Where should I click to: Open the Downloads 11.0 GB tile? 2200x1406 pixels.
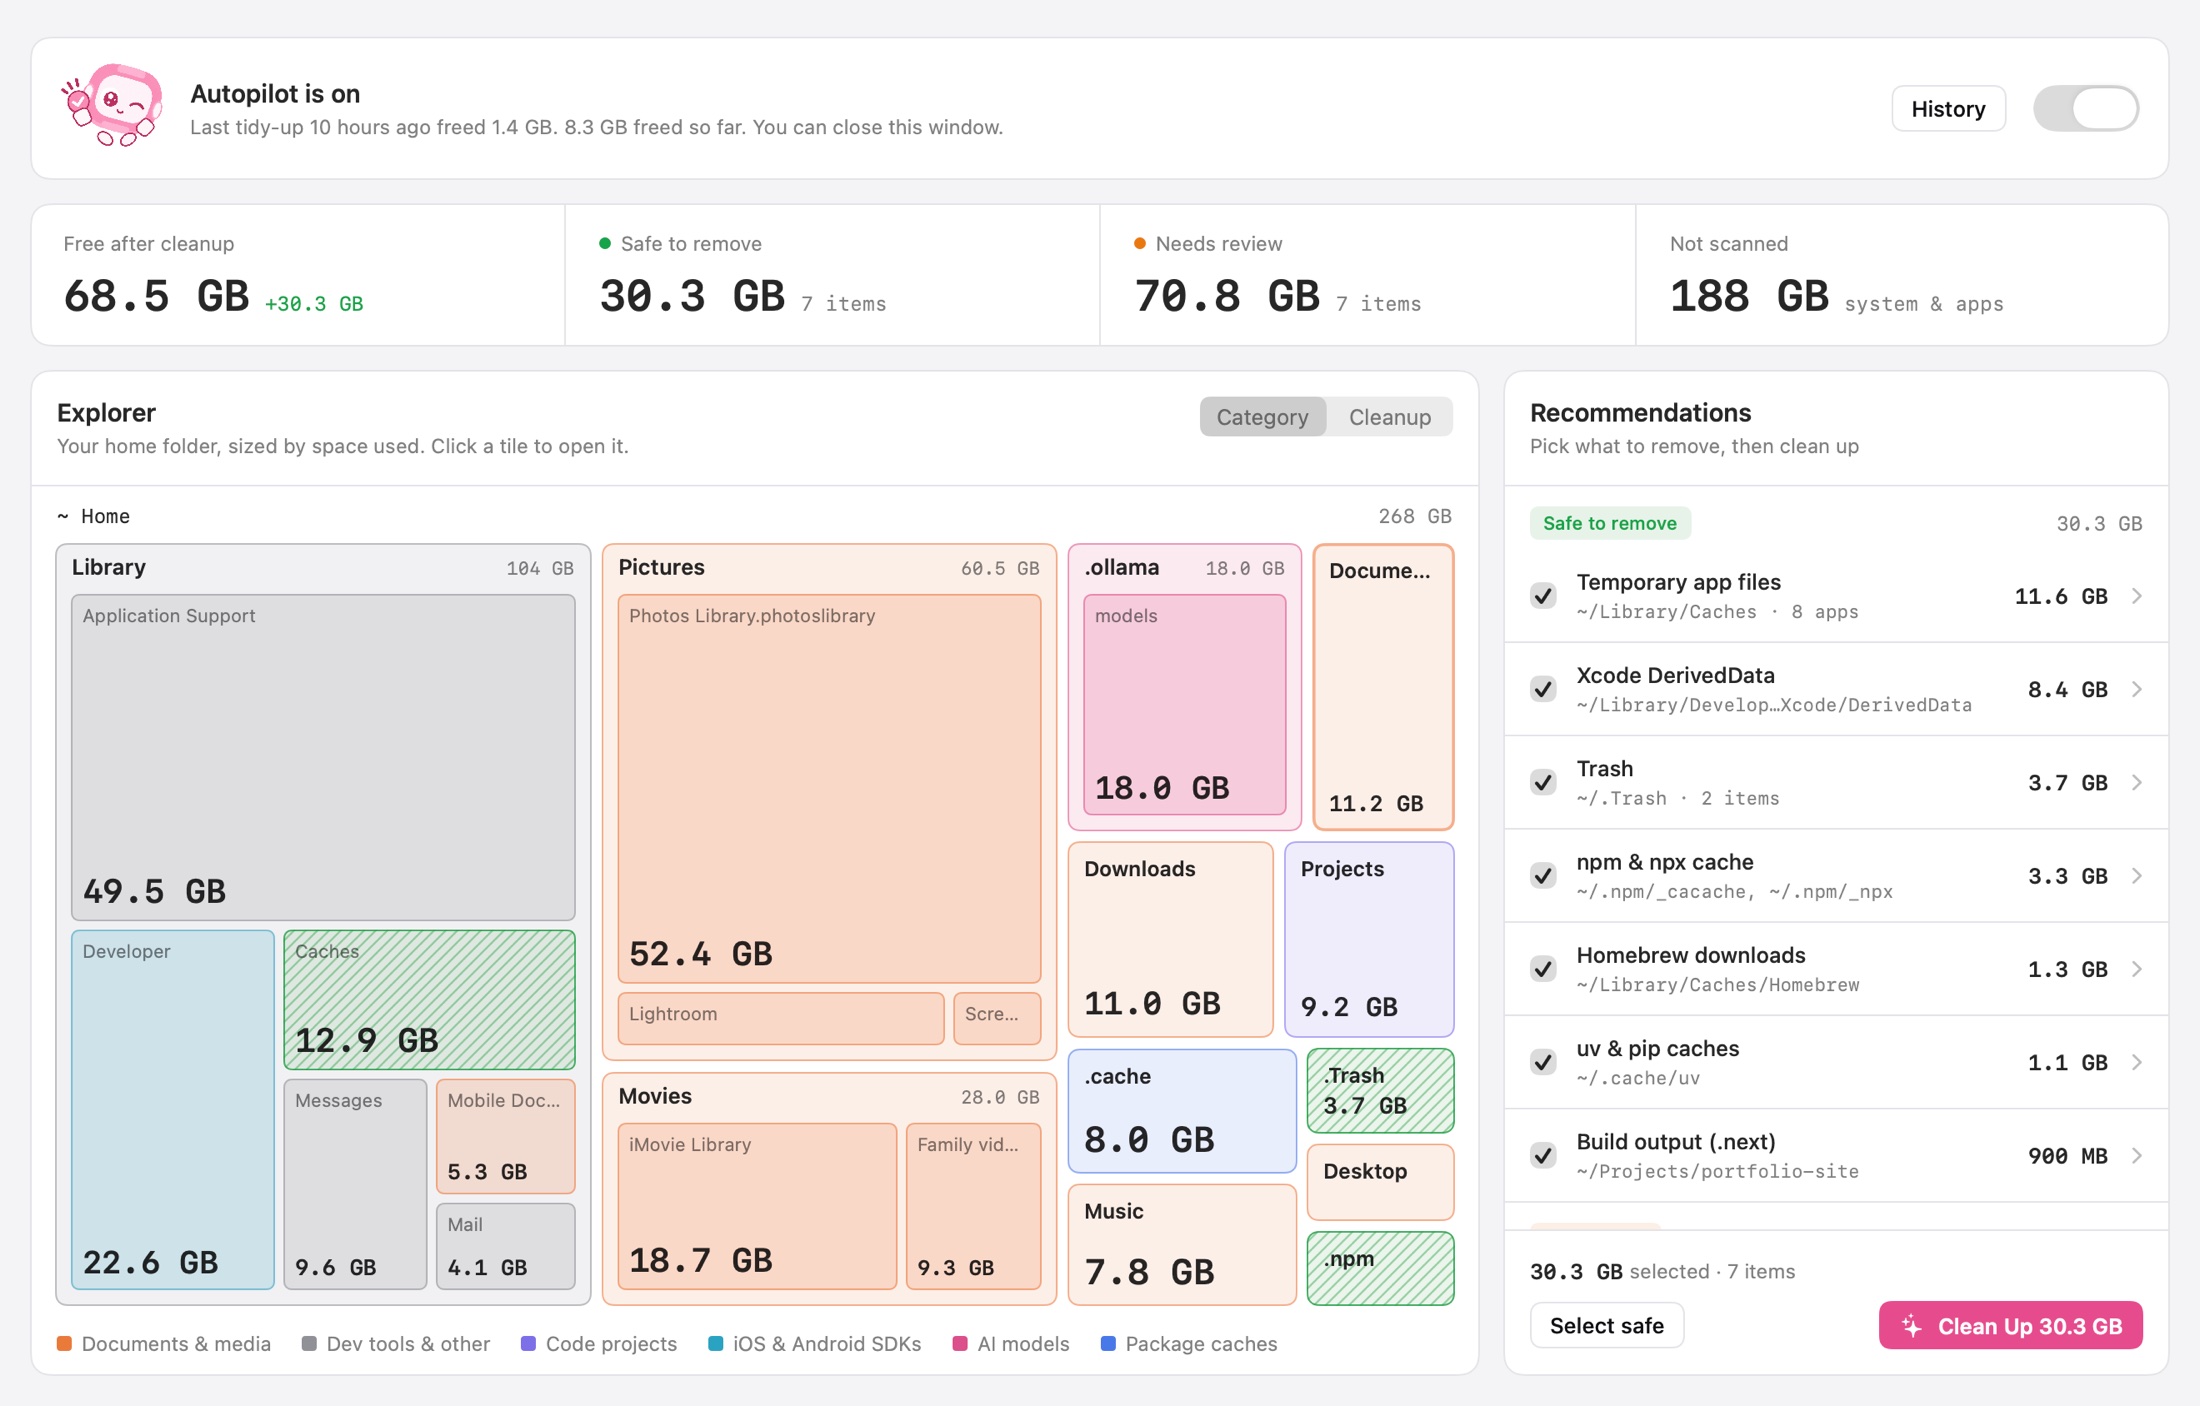1170,939
